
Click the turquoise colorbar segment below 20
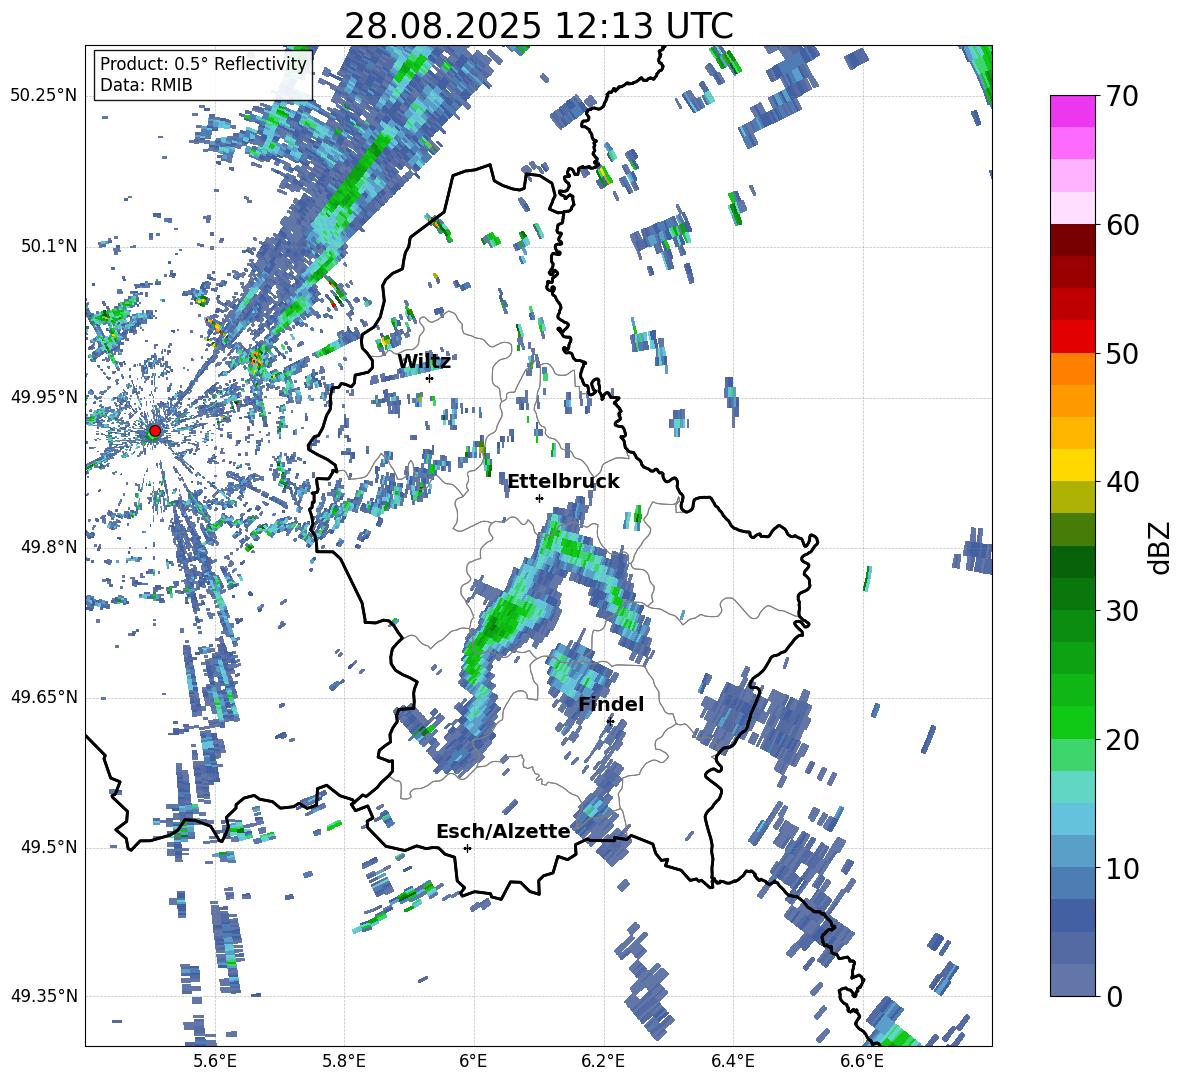pos(1072,787)
